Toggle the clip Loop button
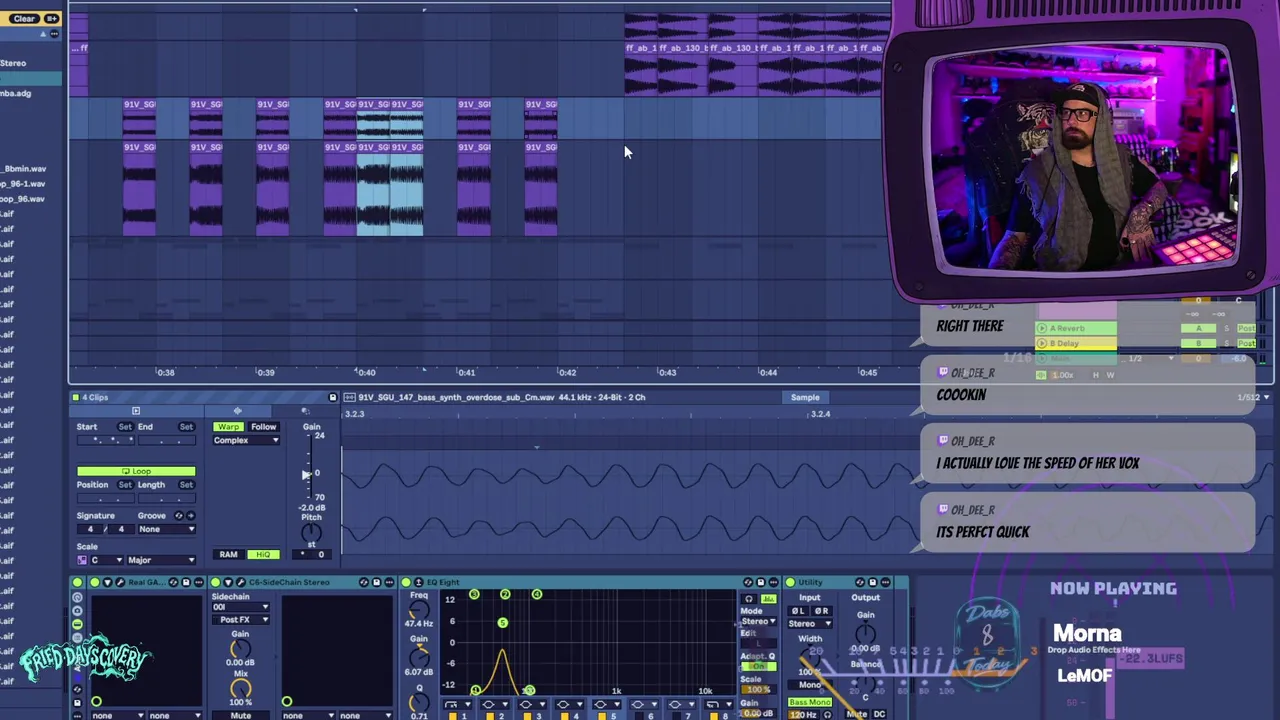The width and height of the screenshot is (1280, 720). pyautogui.click(x=136, y=471)
